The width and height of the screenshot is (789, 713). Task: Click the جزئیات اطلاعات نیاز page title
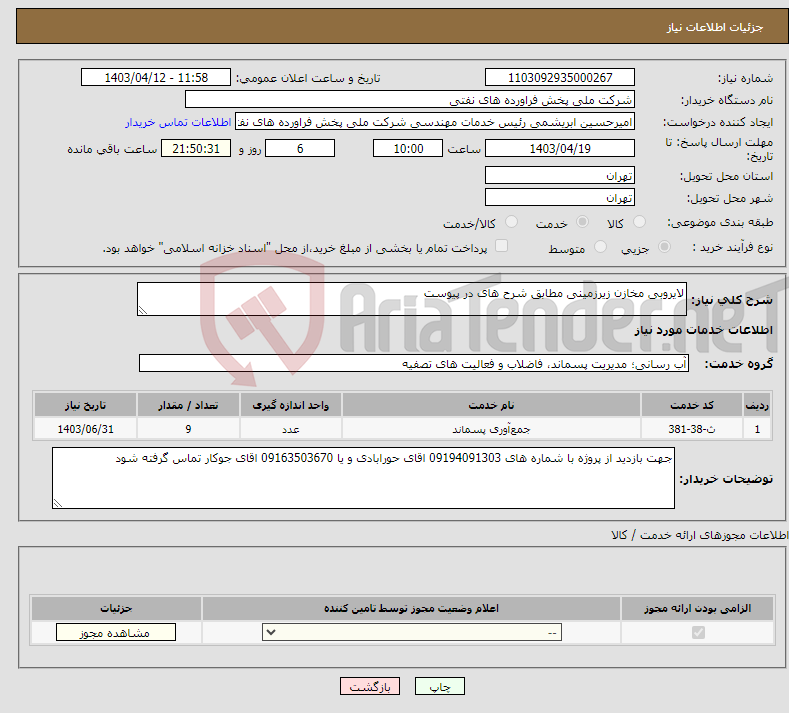[x=715, y=27]
